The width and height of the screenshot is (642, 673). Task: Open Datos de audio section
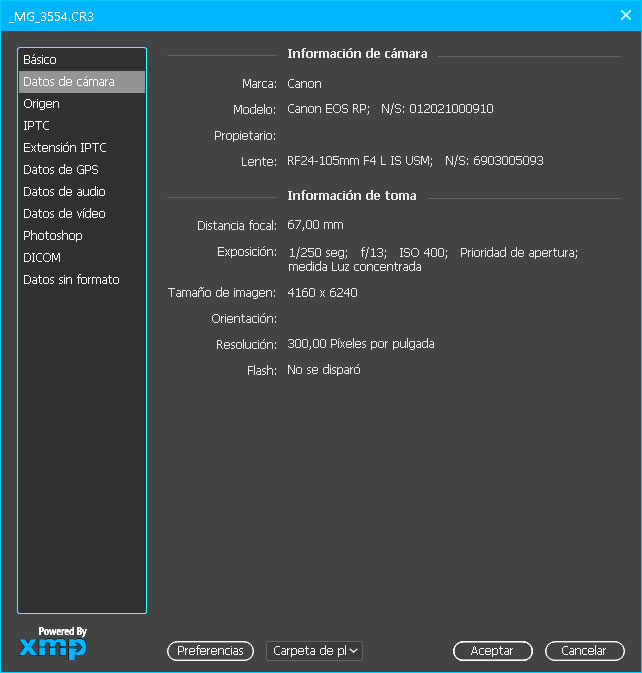pos(82,191)
